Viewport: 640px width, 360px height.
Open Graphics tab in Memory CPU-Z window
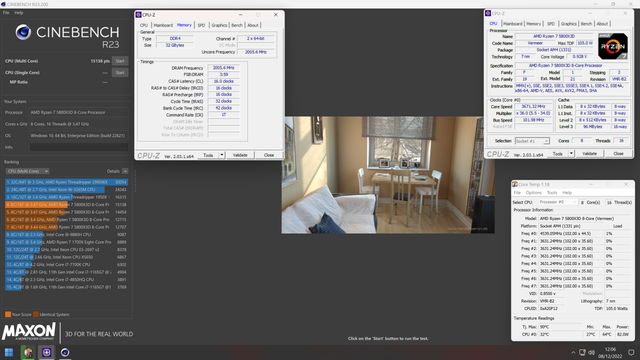click(219, 25)
